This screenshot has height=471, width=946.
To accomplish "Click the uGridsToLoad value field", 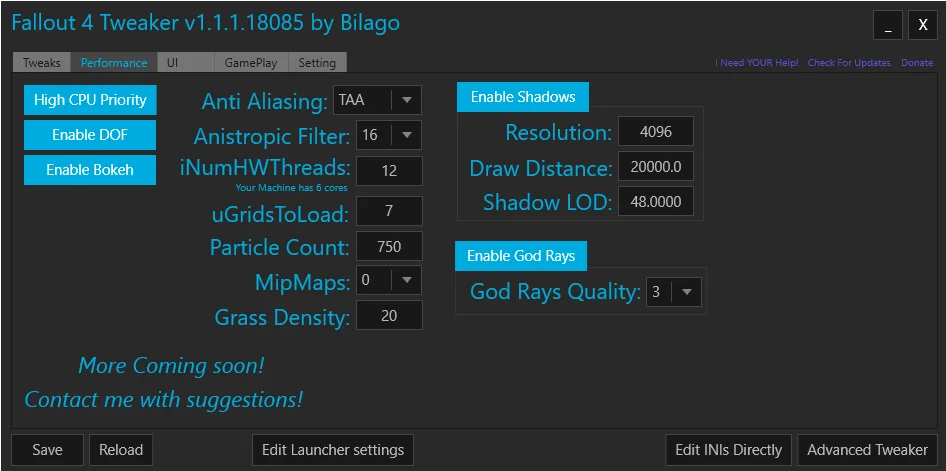I will click(389, 211).
